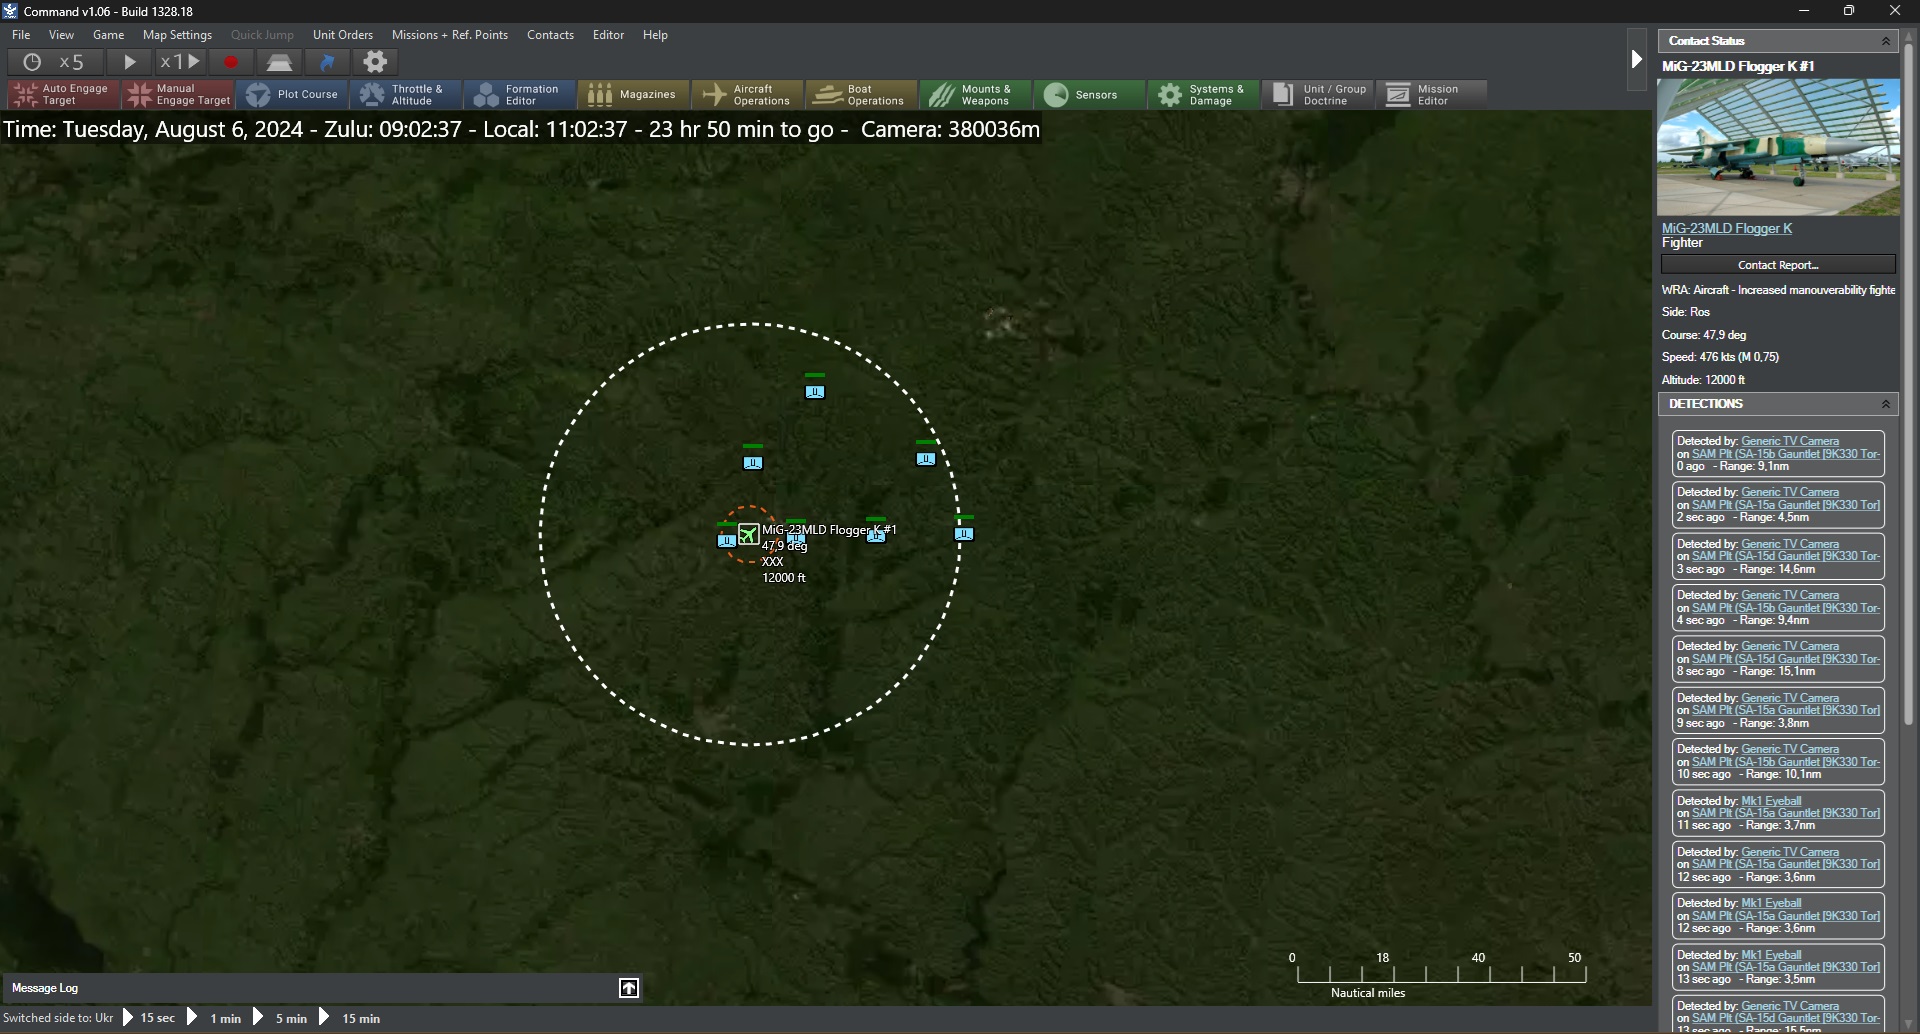Open Generic TV Camera link, Range 10,1nm detection
Viewport: 1920px width, 1034px height.
click(x=1790, y=749)
